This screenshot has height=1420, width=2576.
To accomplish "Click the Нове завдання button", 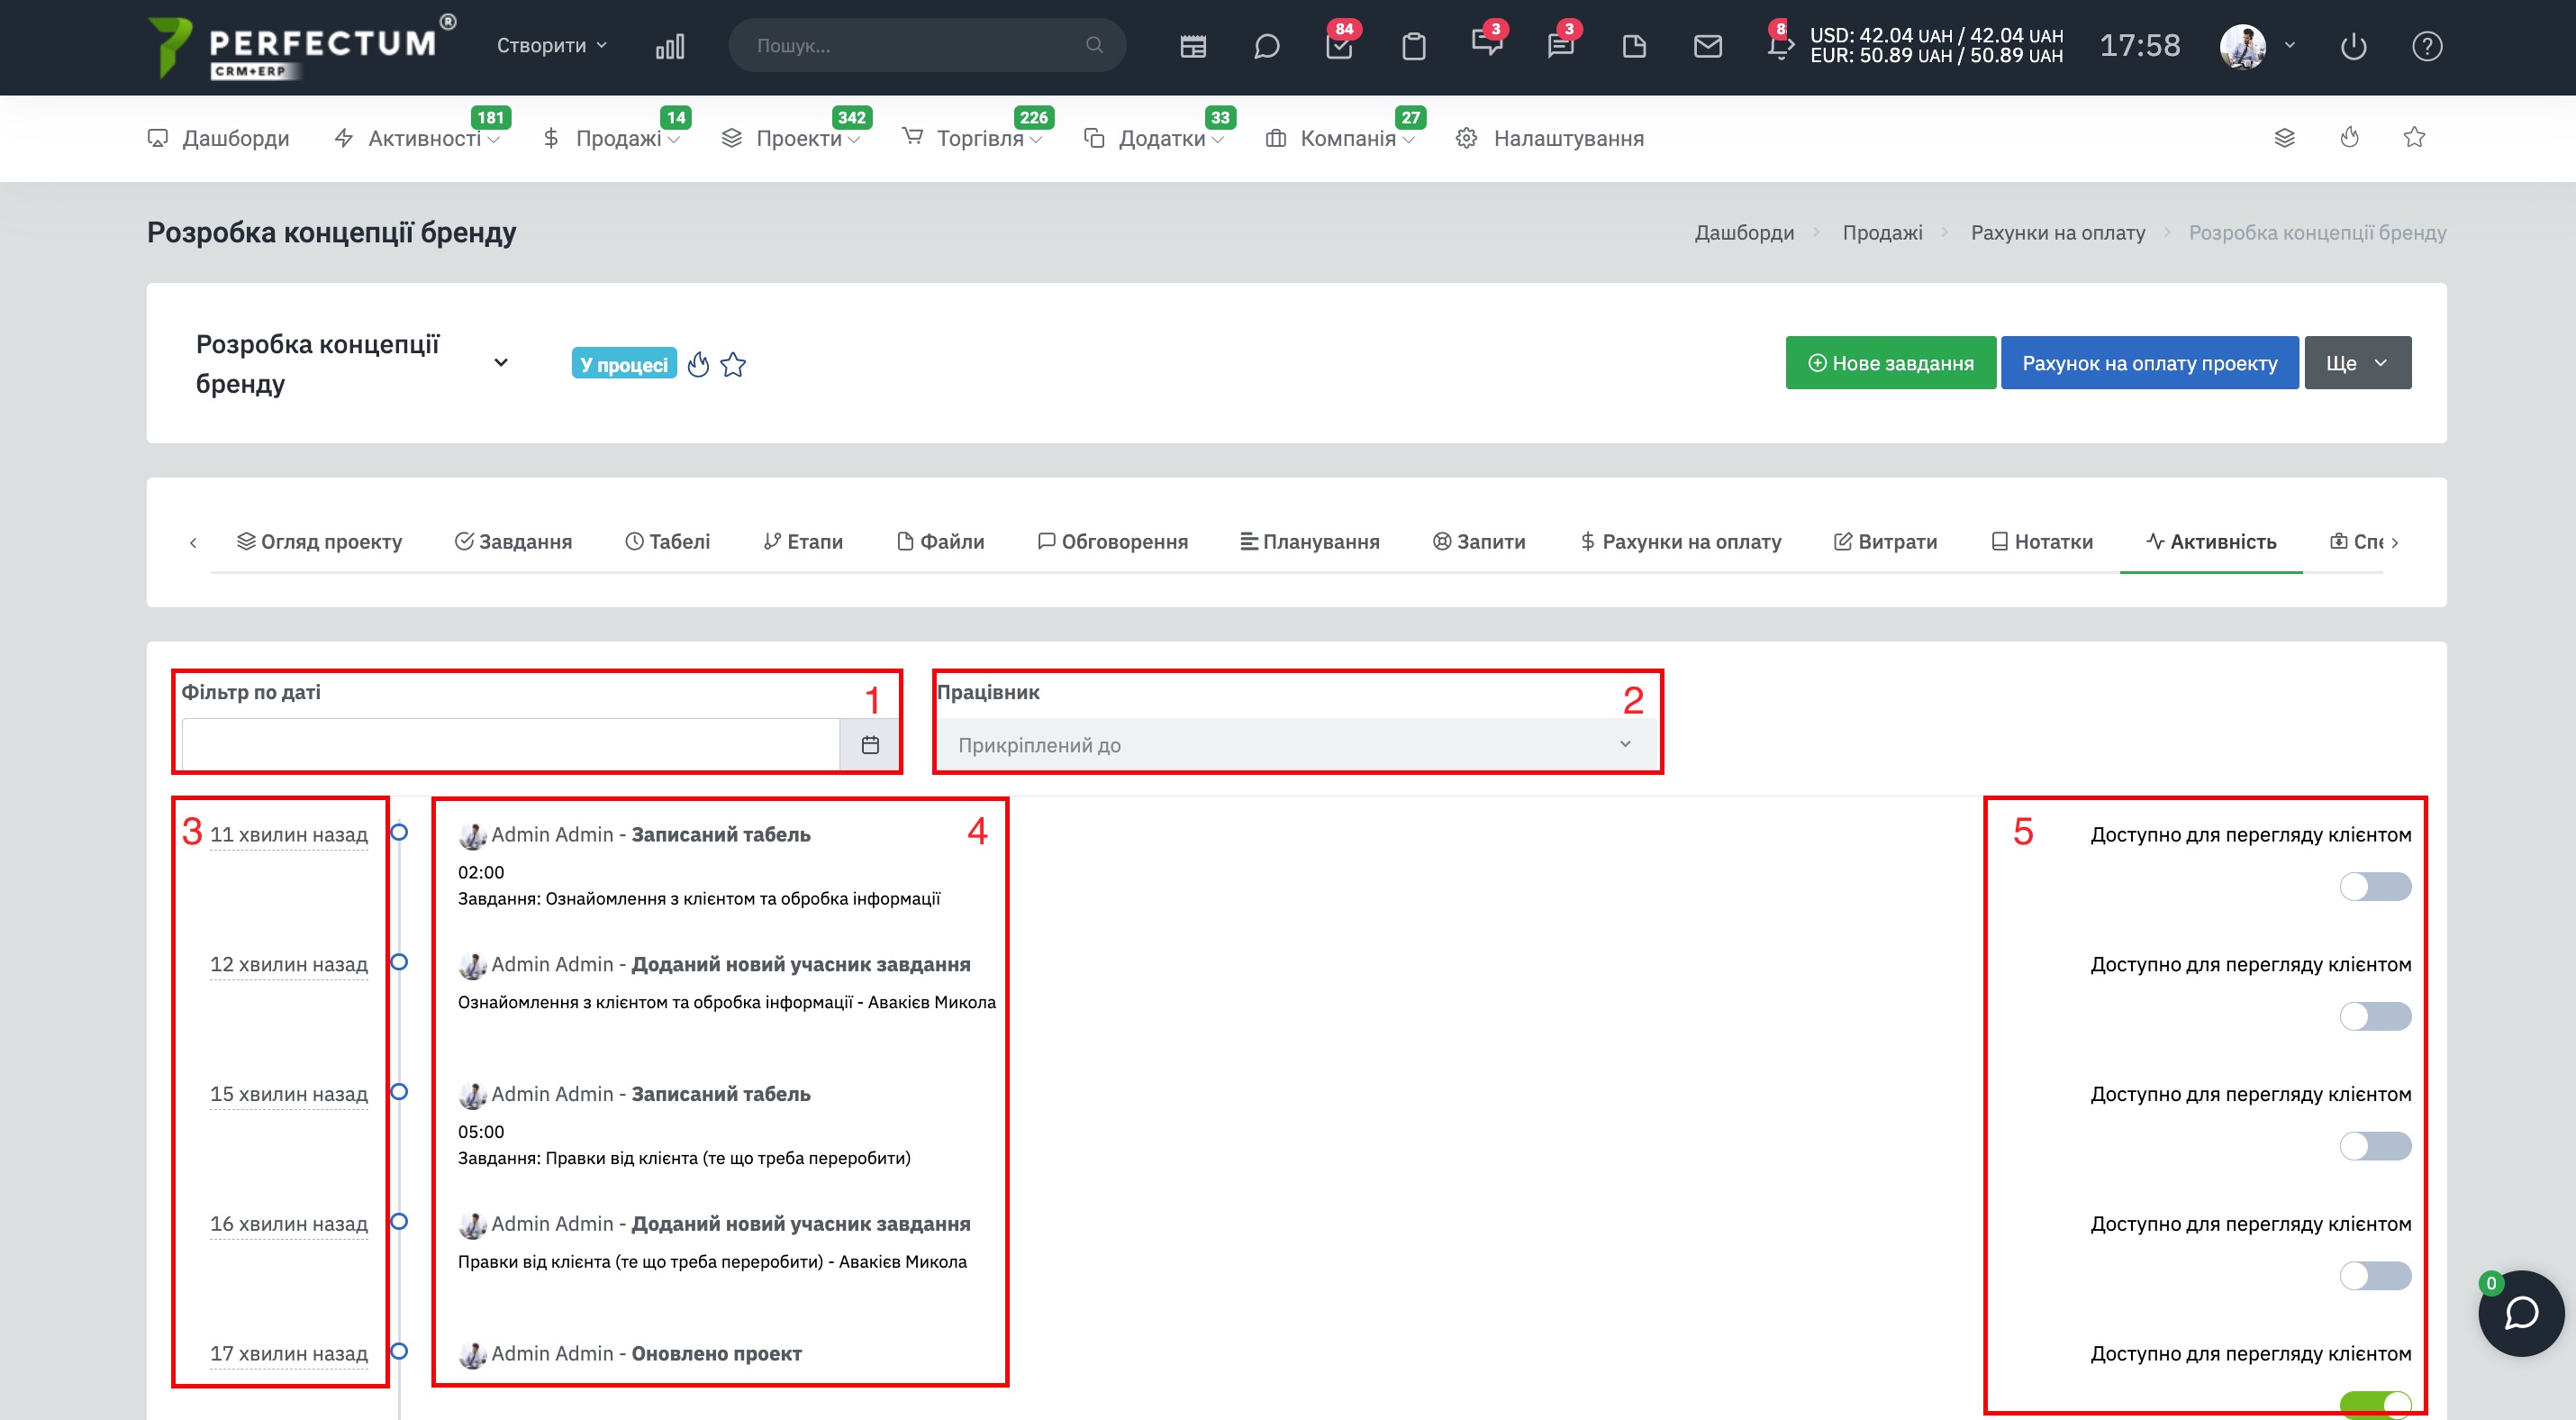I will coord(1890,363).
